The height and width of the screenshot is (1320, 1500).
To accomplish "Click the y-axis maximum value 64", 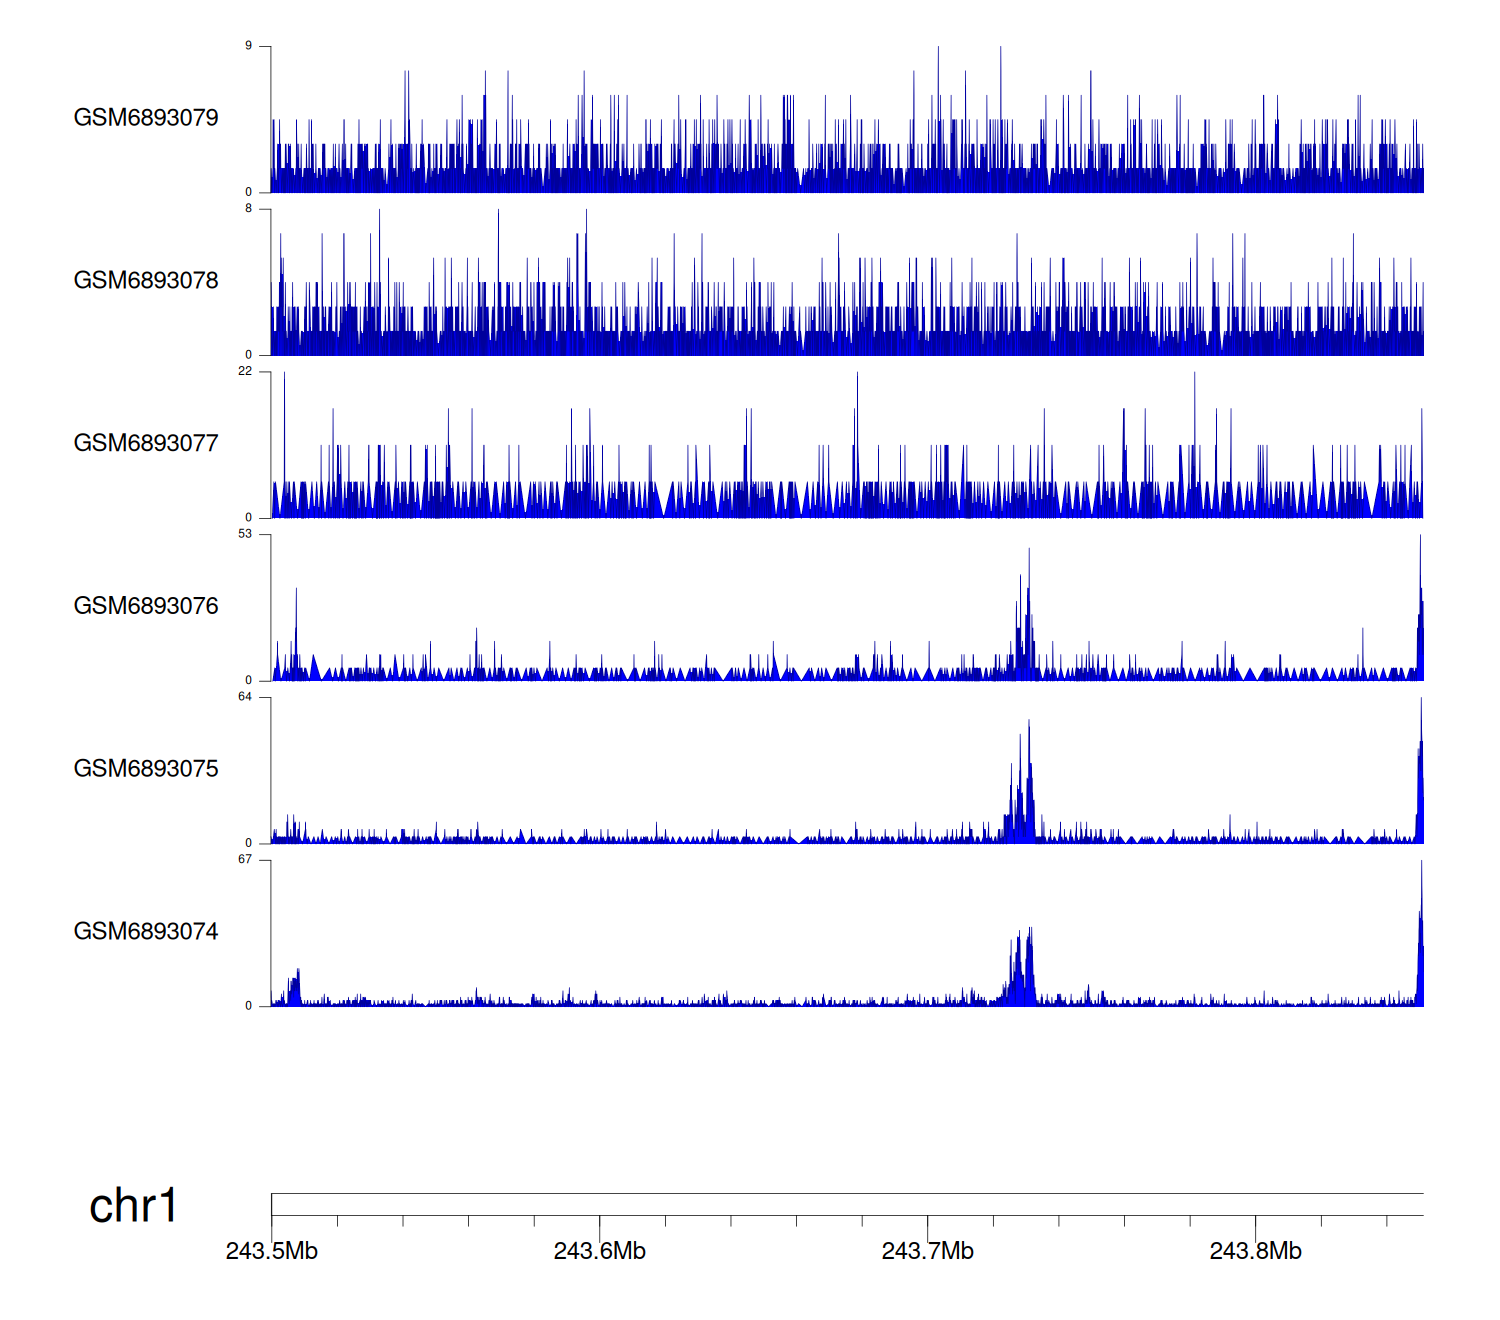I will coord(245,697).
